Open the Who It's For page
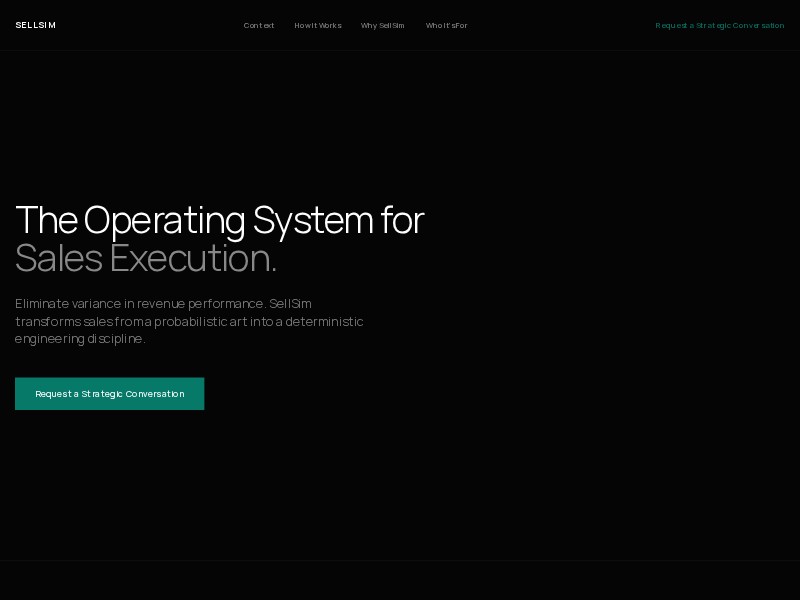This screenshot has height=600, width=800. [447, 25]
